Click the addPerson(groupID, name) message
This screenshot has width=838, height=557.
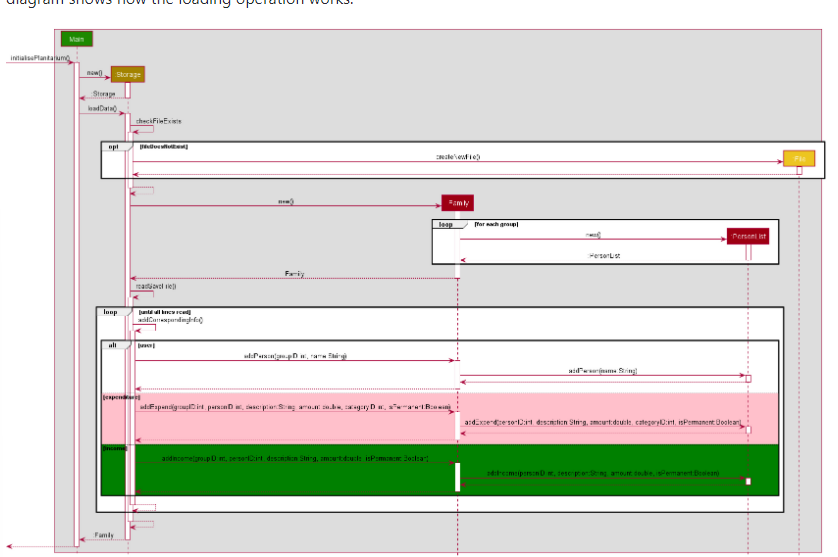coord(296,356)
